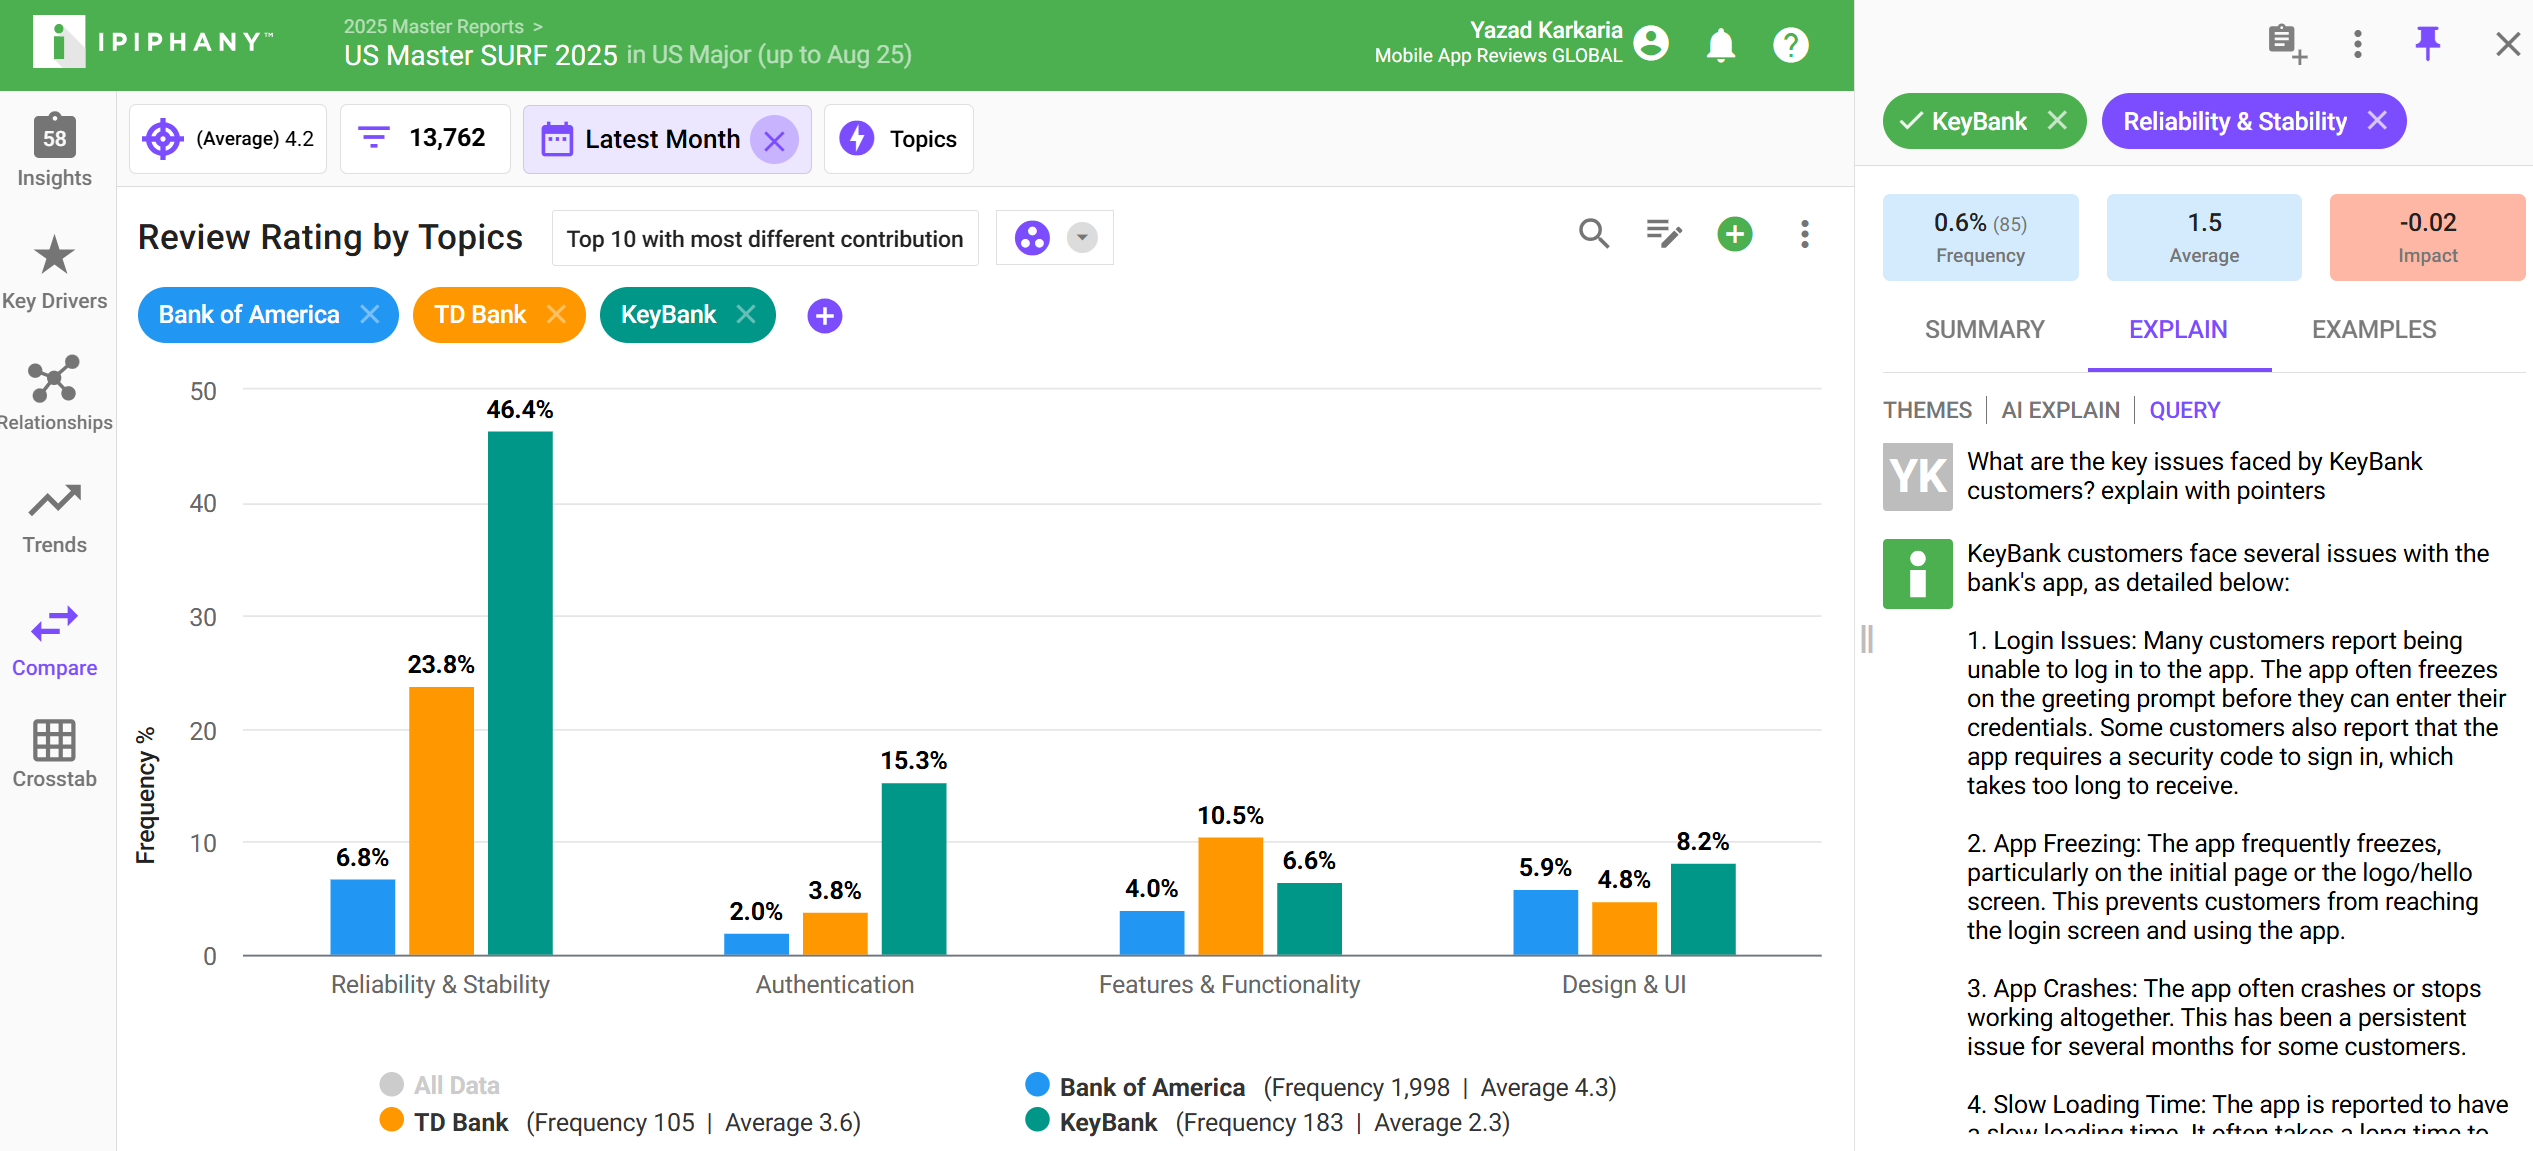The image size is (2533, 1151).
Task: Open the Relationships network icon
Action: point(54,379)
